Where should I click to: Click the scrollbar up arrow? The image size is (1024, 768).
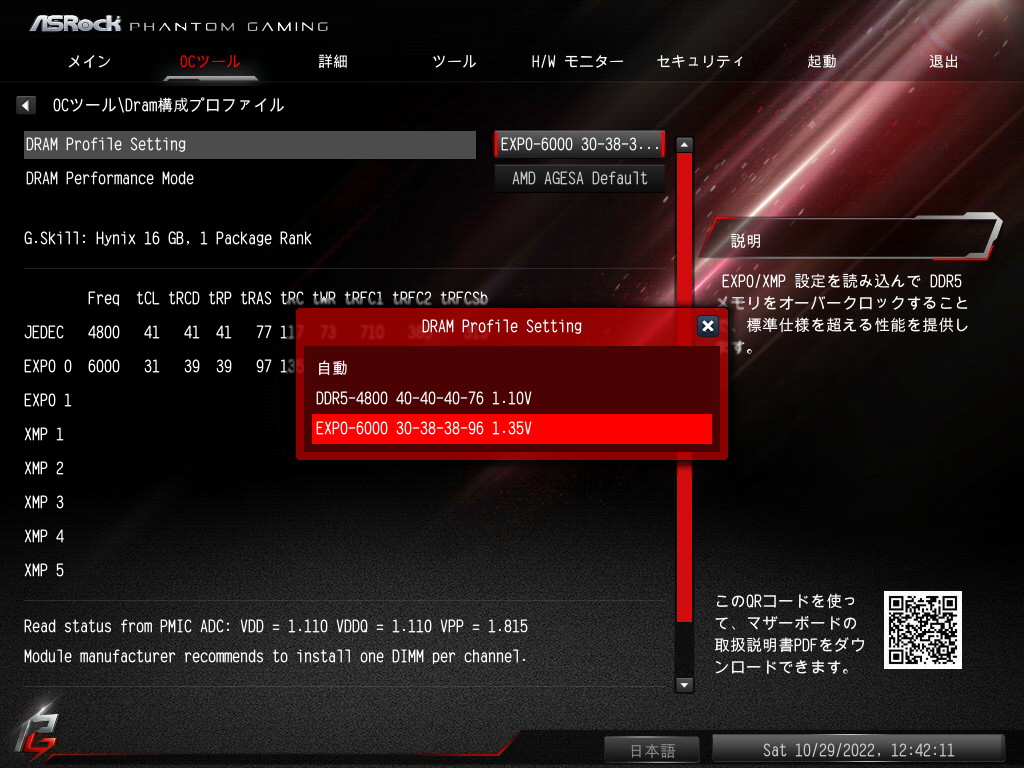pyautogui.click(x=684, y=144)
